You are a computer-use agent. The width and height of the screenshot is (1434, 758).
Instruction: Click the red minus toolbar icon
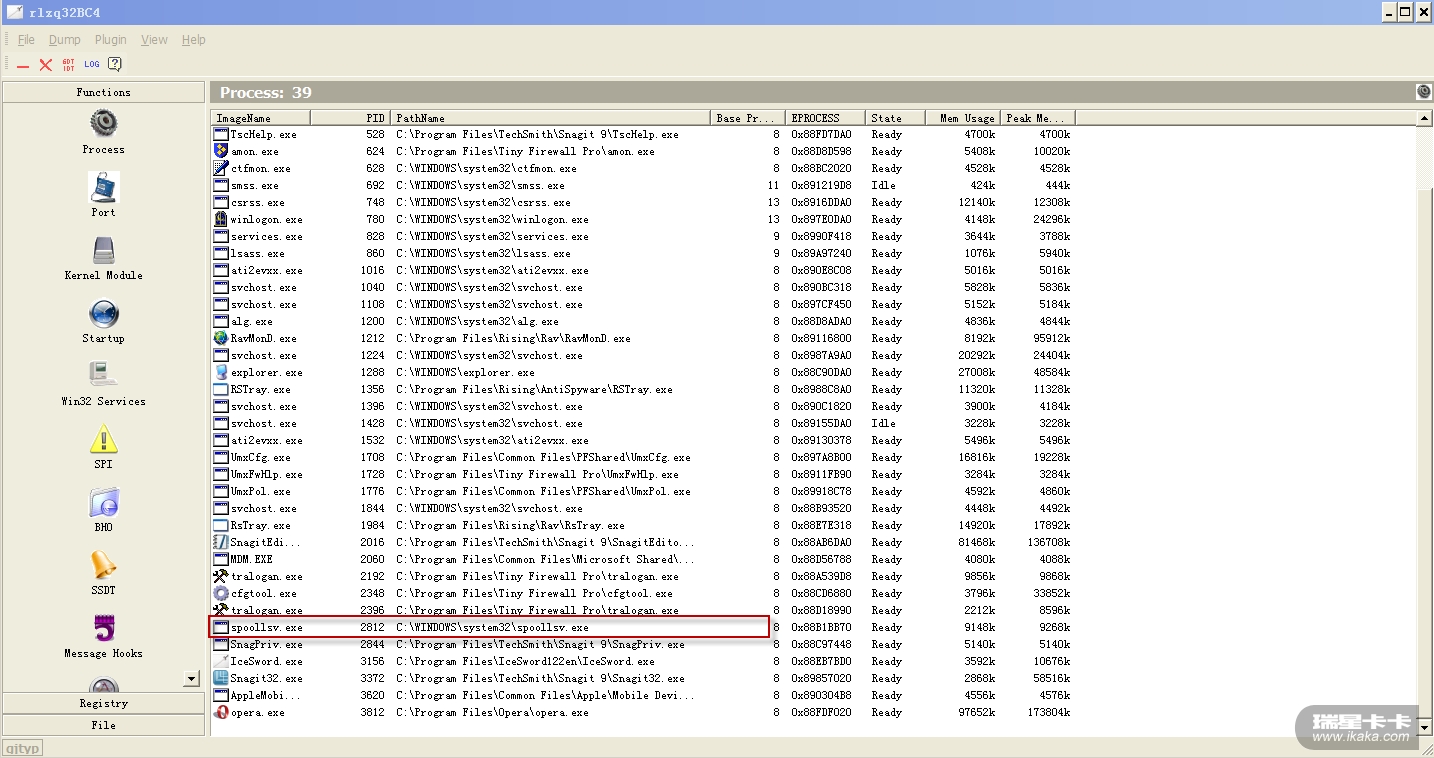coord(23,65)
